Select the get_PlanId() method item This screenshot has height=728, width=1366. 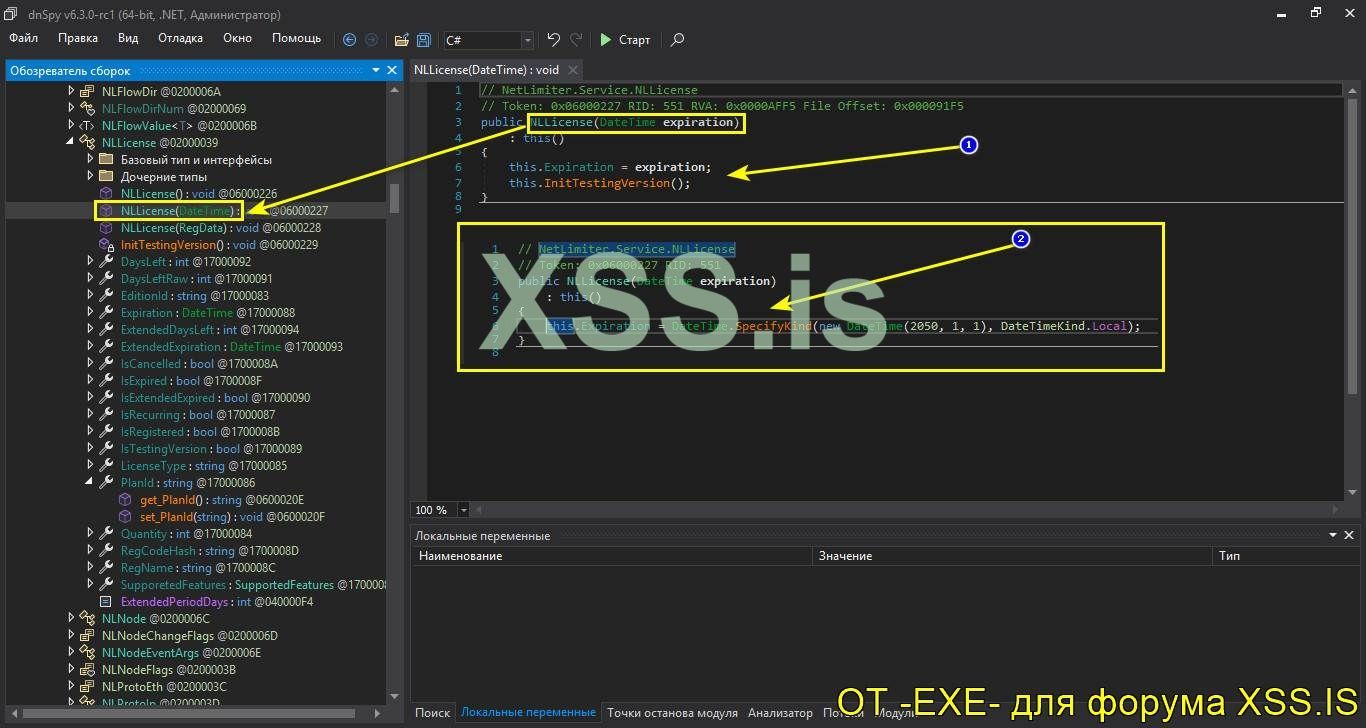[172, 499]
